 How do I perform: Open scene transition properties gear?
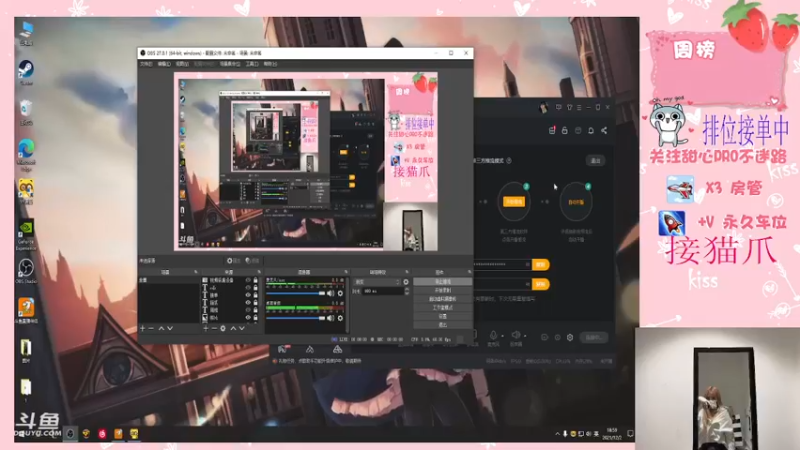point(406,282)
